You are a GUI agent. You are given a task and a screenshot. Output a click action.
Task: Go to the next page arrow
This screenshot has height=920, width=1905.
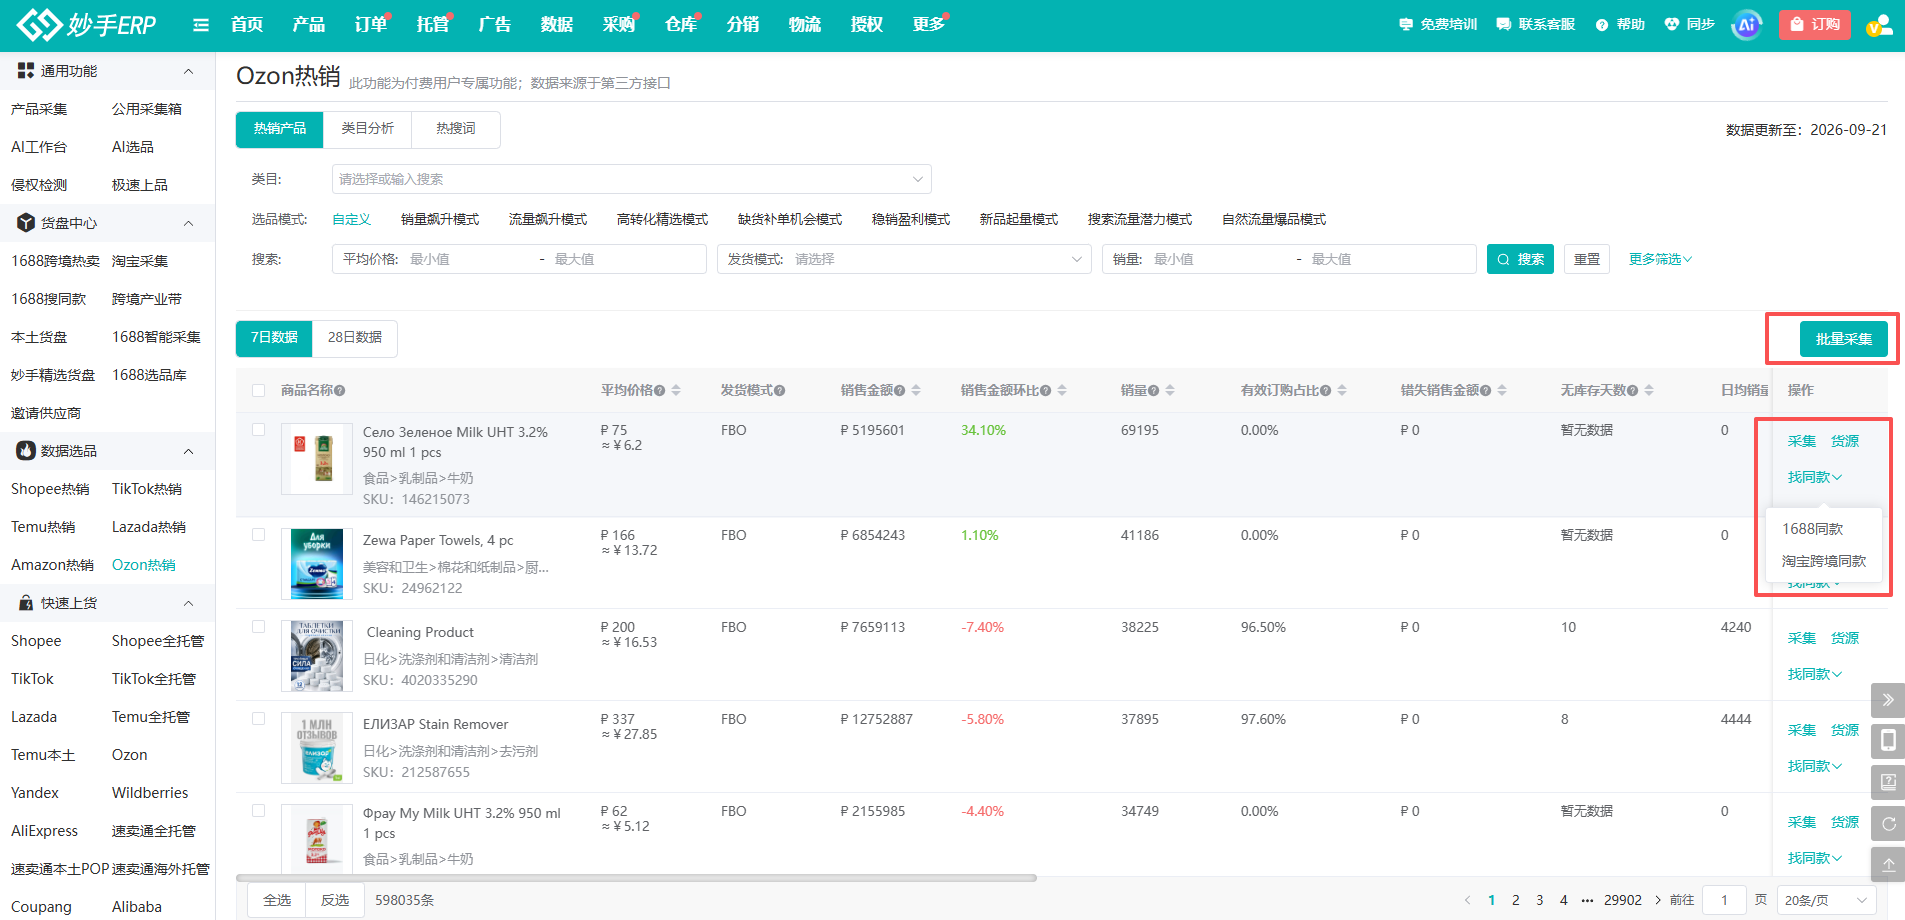pyautogui.click(x=1658, y=900)
